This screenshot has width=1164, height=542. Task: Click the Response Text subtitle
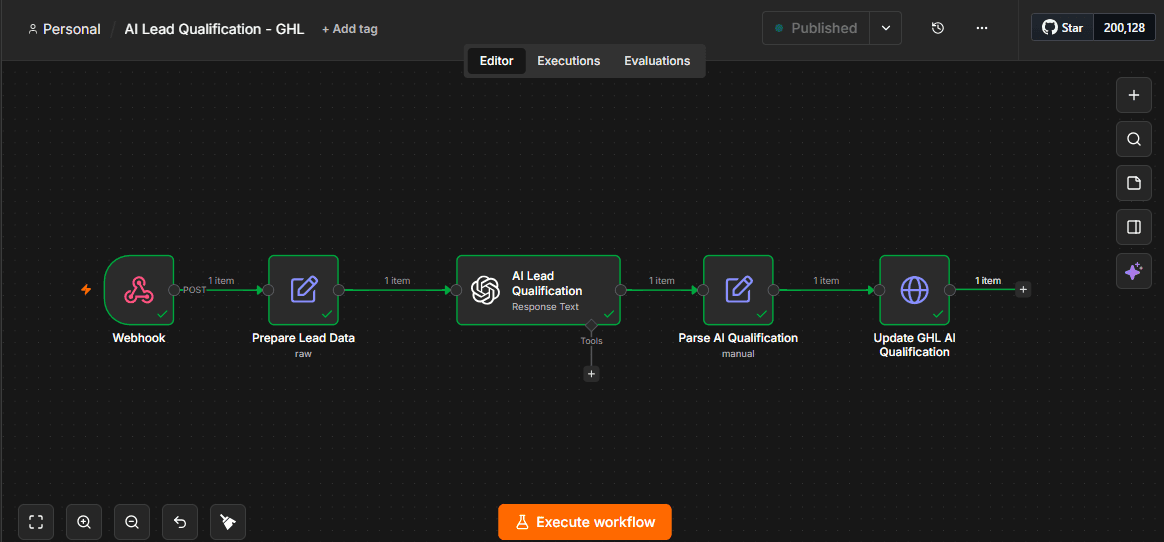546,306
